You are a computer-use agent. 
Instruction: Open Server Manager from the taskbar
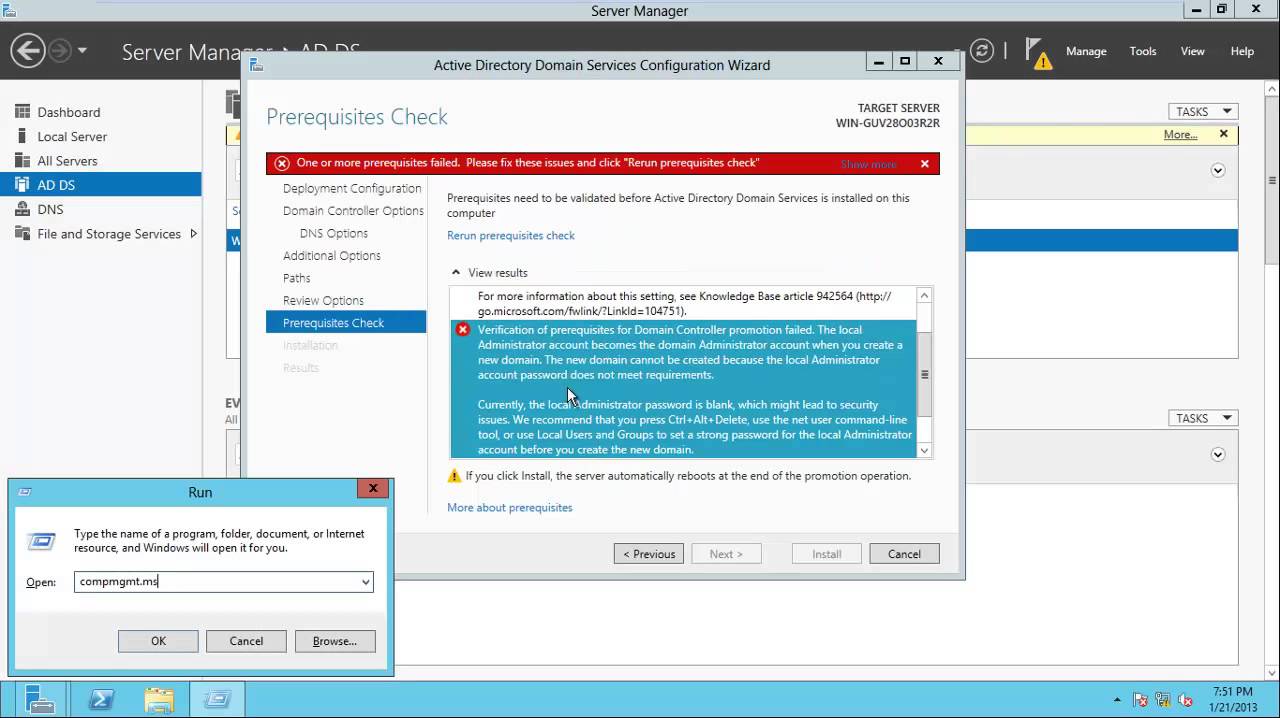(40, 699)
